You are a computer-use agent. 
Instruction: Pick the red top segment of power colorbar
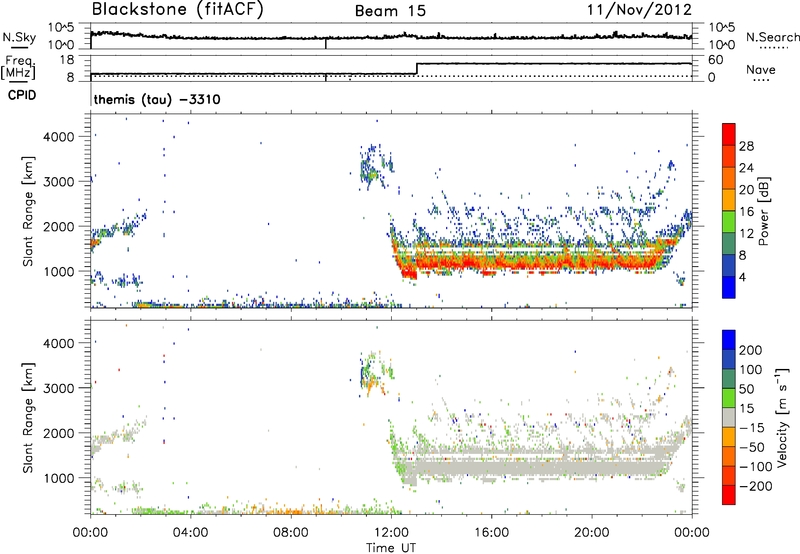point(729,135)
